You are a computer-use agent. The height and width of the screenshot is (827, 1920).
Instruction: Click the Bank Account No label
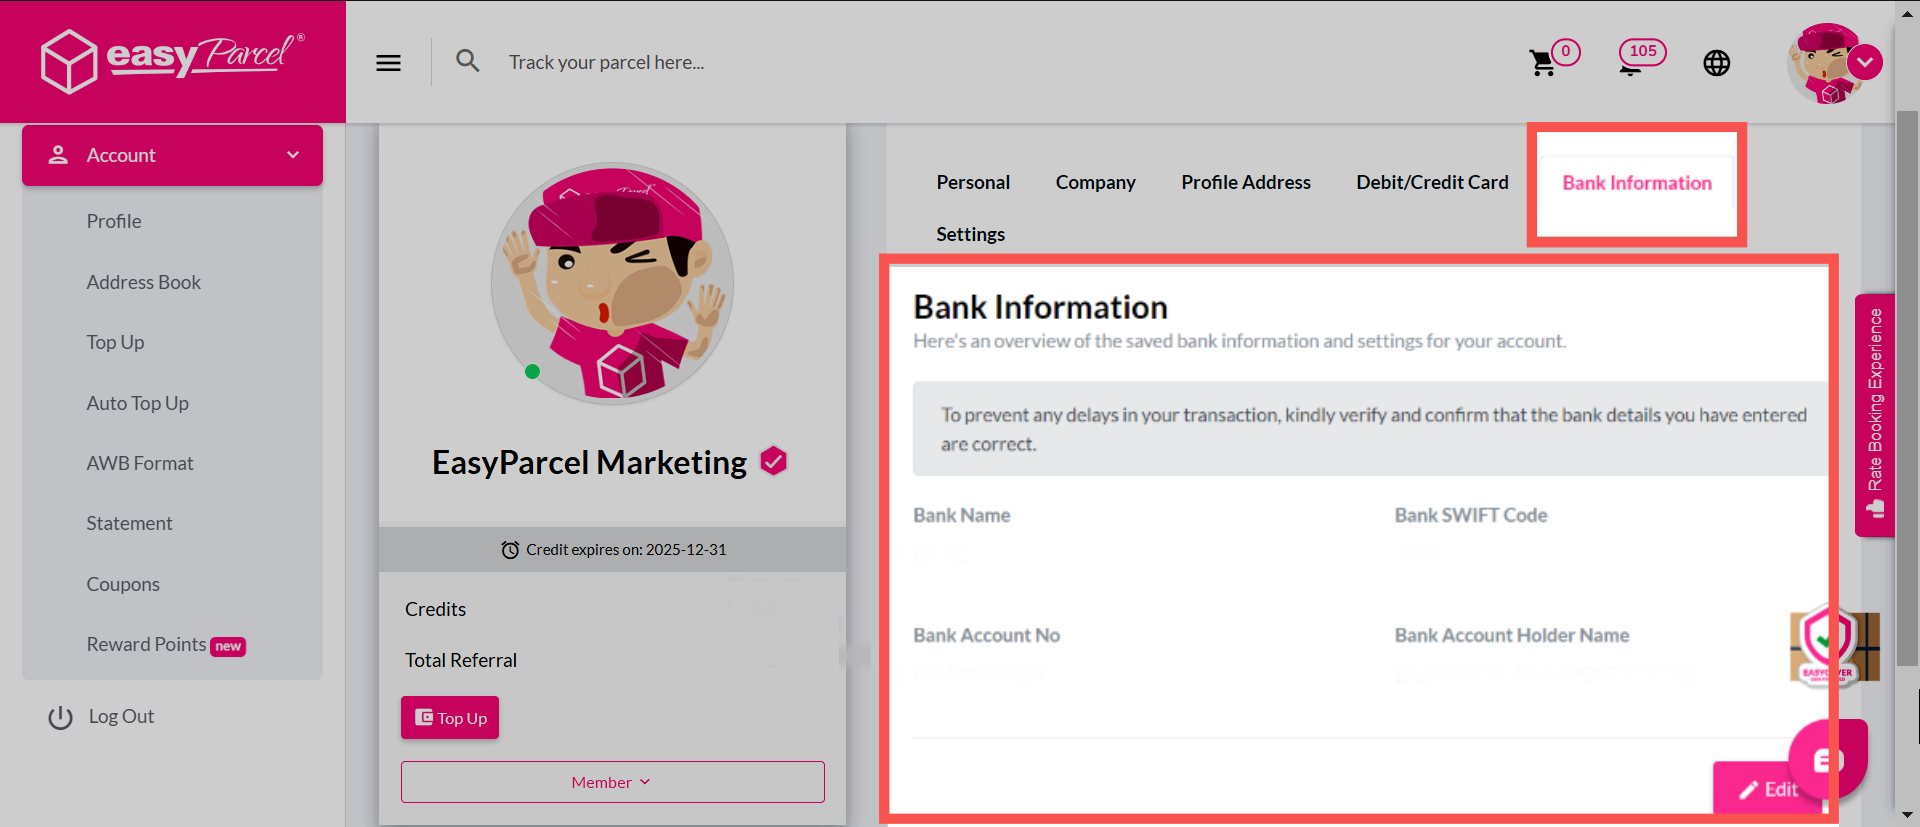click(x=986, y=635)
